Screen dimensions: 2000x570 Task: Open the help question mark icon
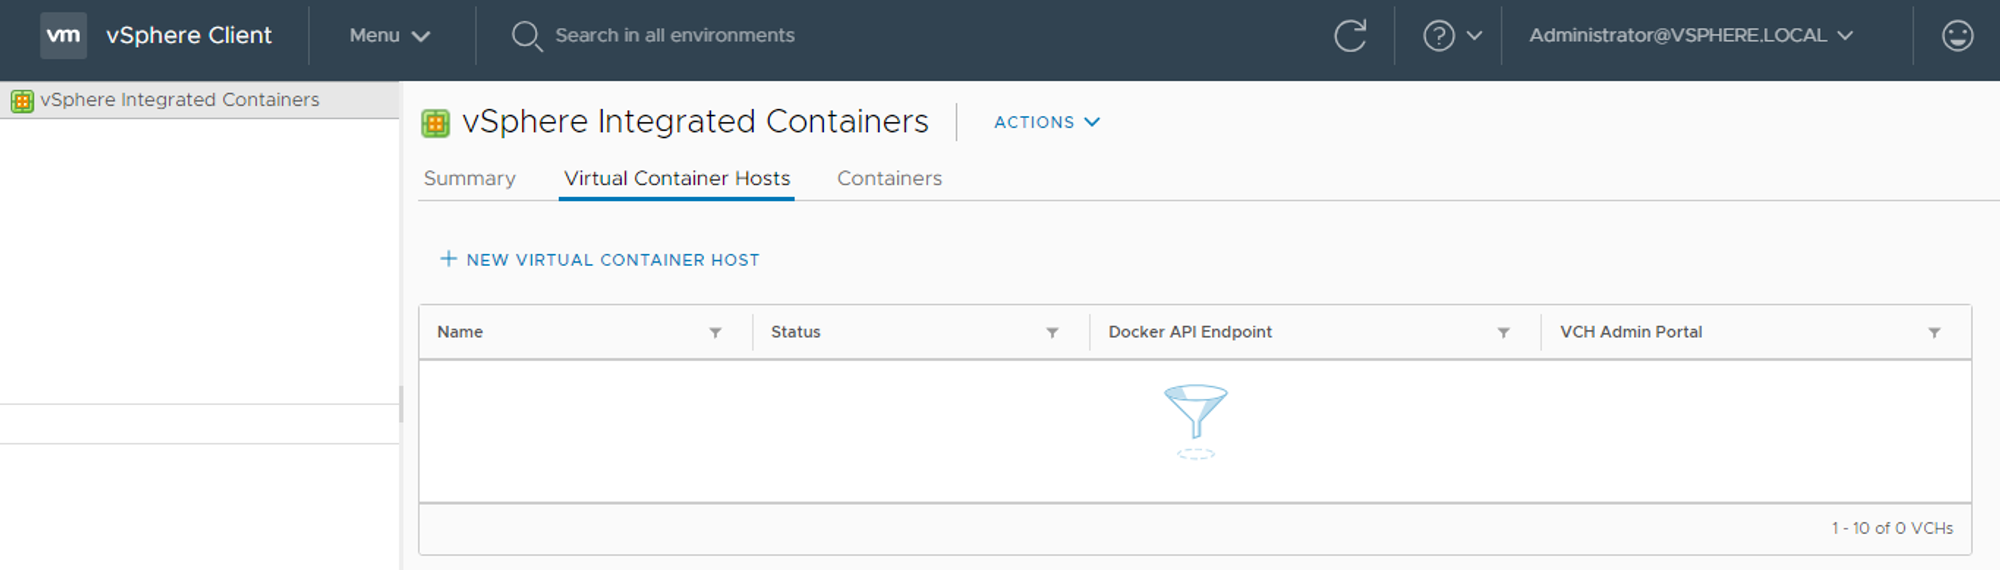click(1438, 36)
